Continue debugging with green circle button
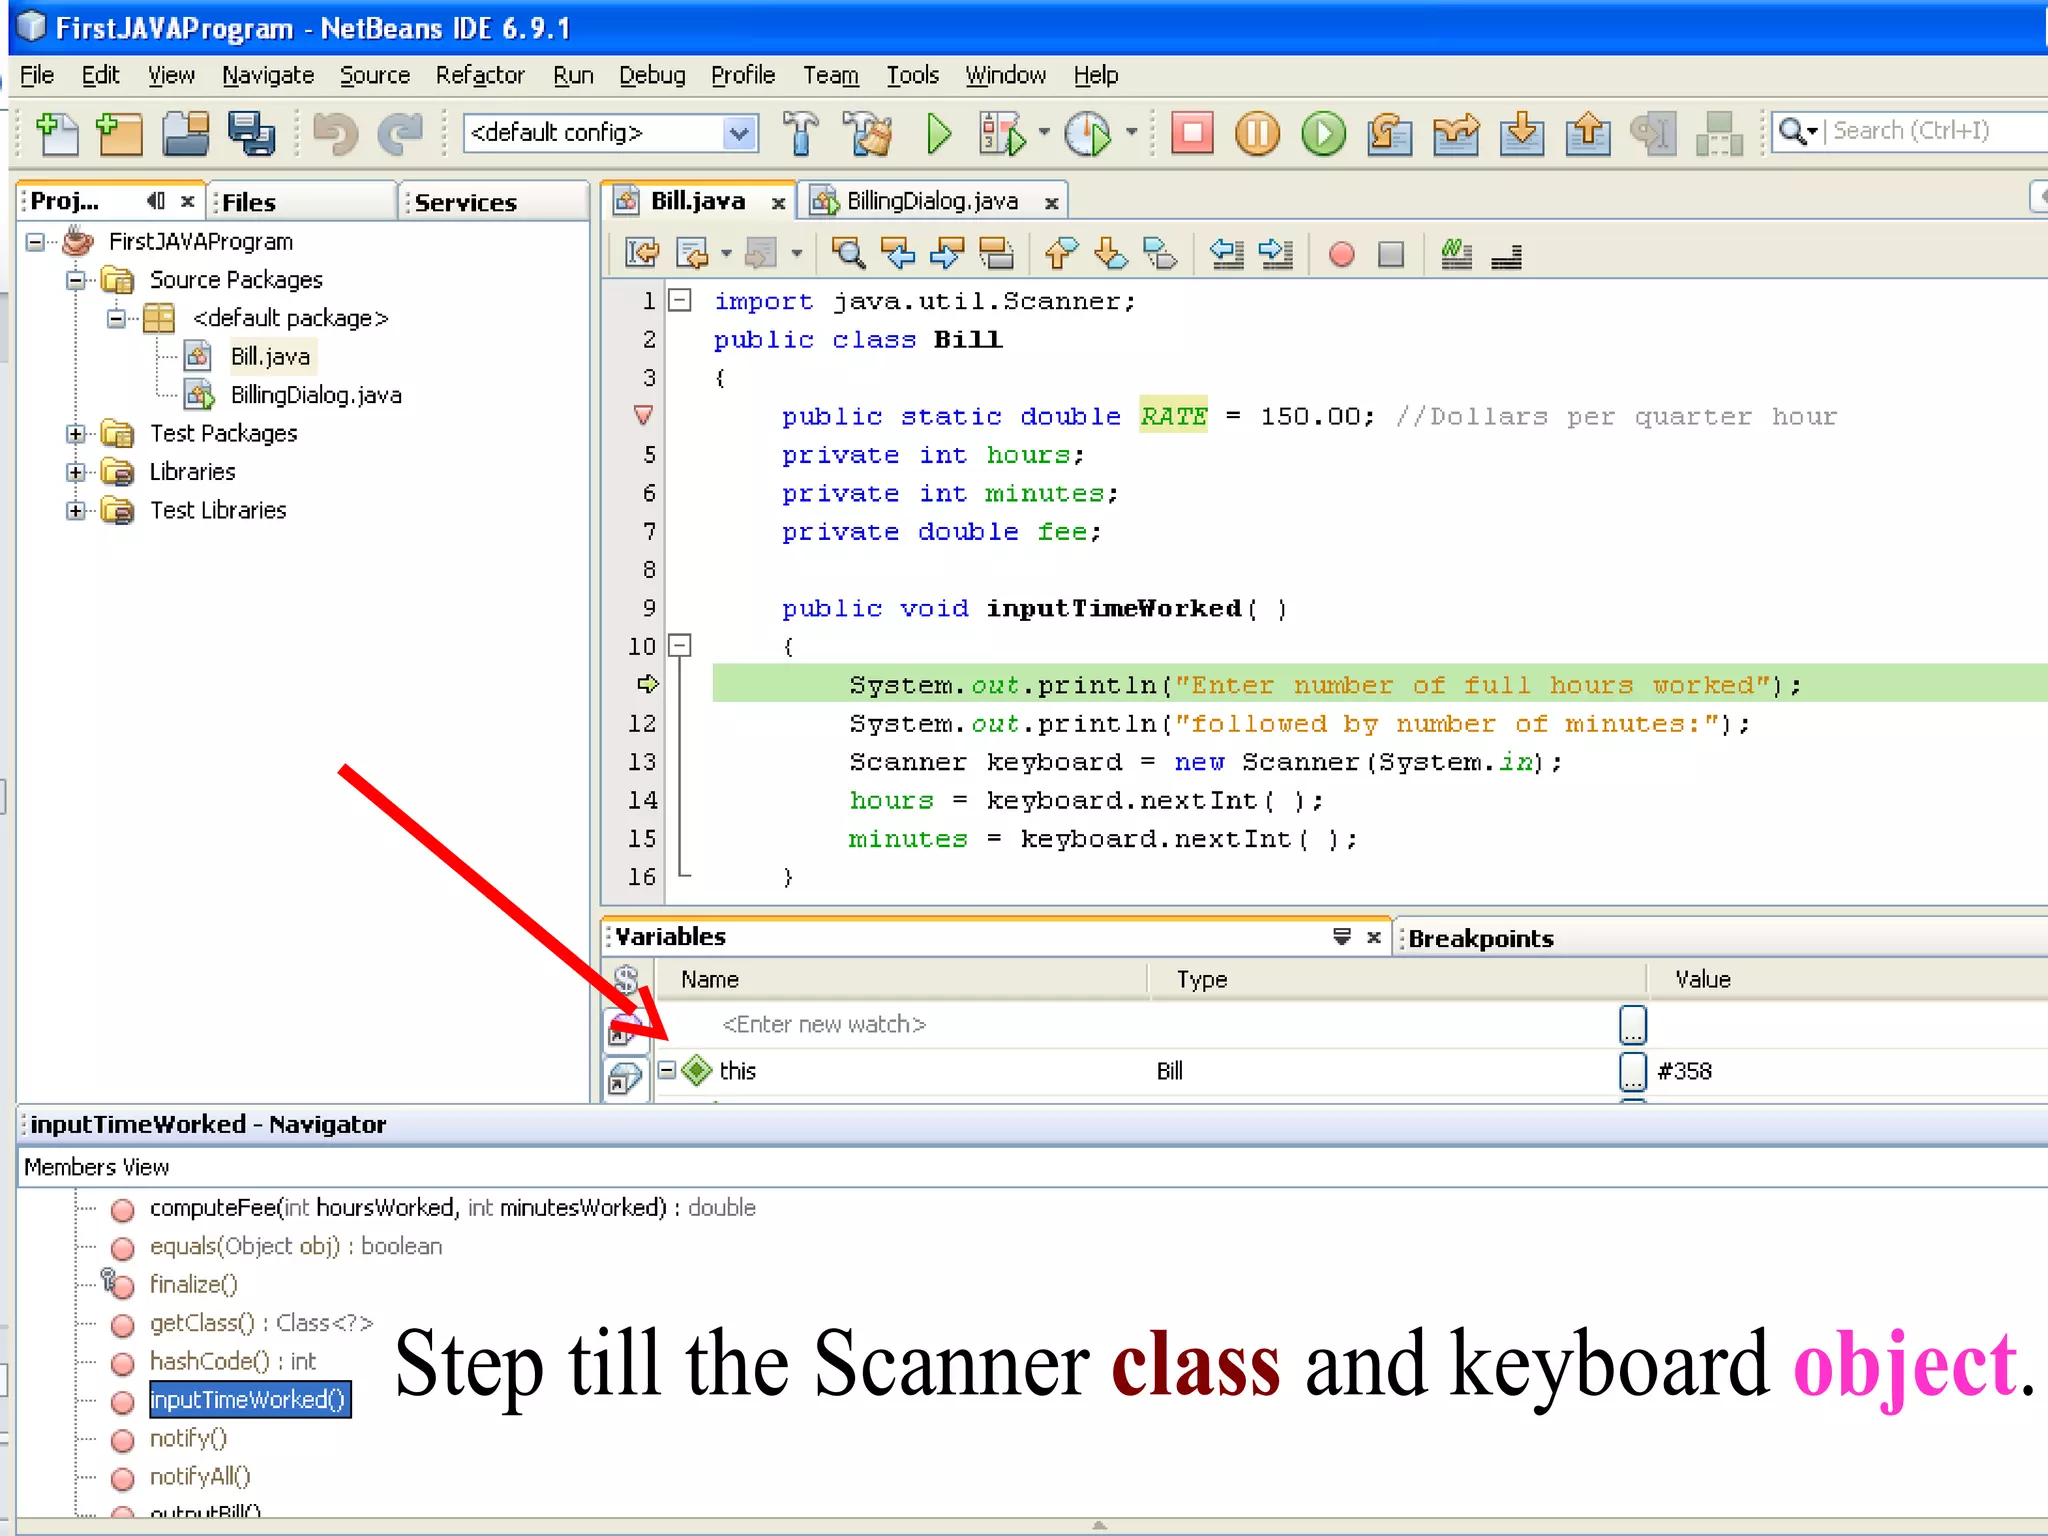 [x=1323, y=133]
